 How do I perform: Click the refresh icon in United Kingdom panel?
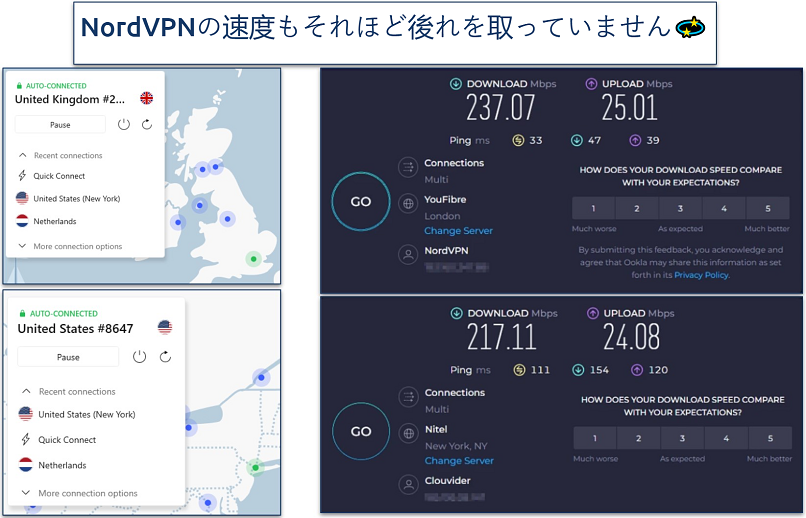(147, 124)
